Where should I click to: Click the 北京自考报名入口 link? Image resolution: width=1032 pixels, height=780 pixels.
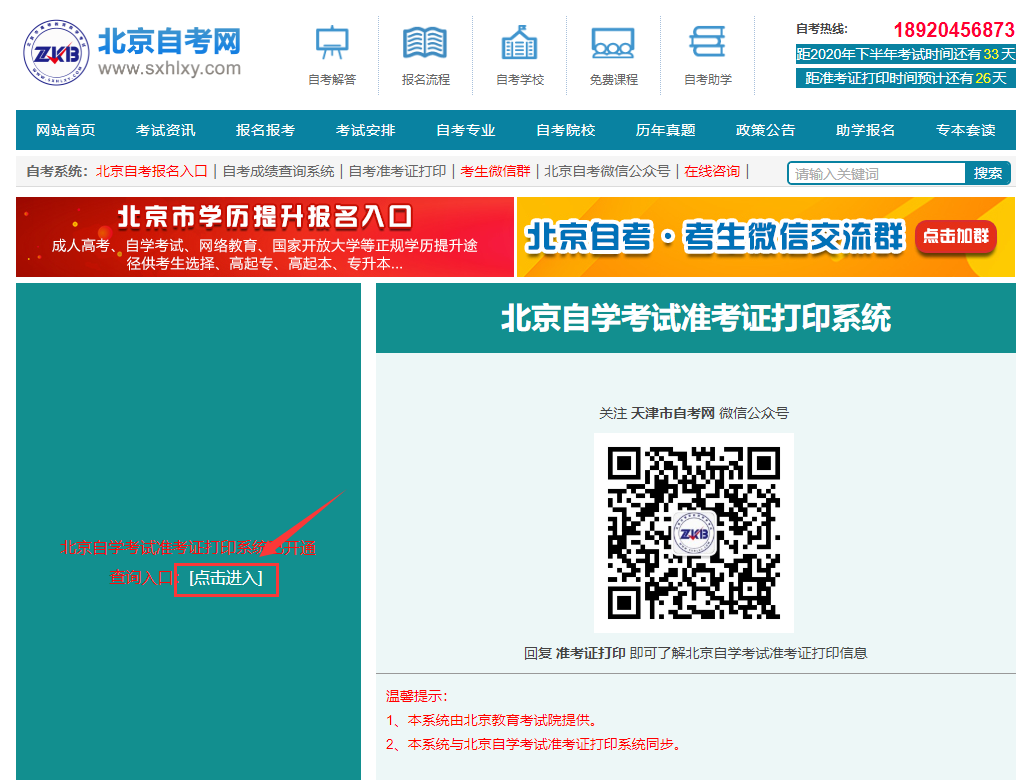pos(152,171)
